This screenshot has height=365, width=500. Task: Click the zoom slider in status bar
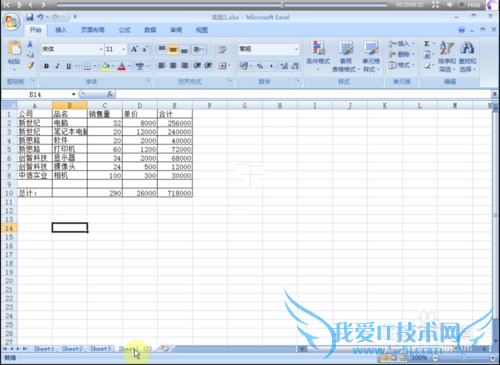coord(464,358)
